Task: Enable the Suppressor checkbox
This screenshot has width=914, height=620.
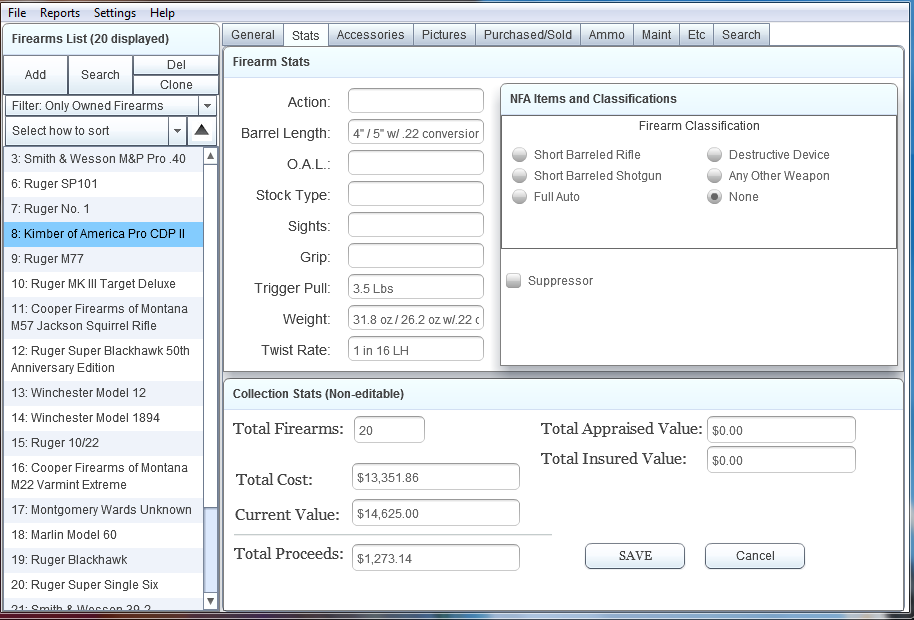Action: (514, 280)
